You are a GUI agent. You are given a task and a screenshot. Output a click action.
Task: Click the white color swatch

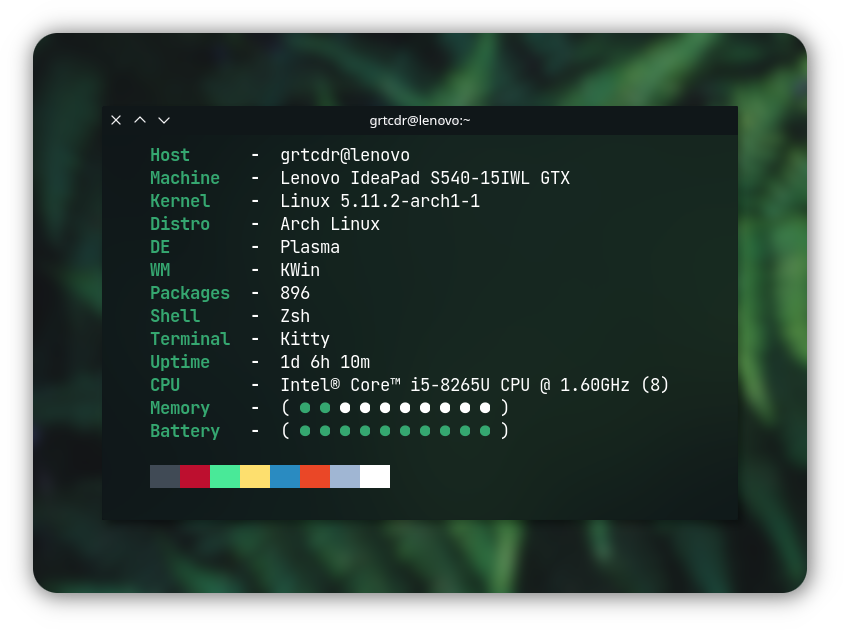375,477
